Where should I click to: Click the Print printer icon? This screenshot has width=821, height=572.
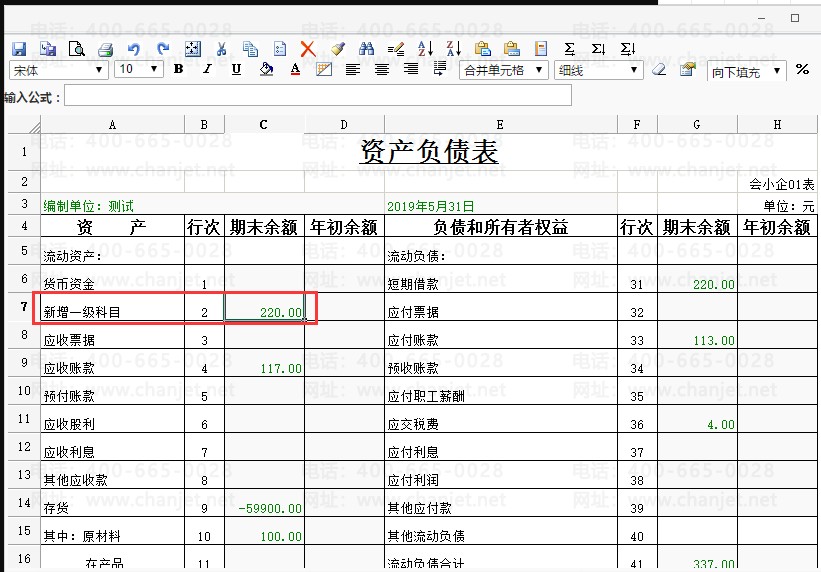point(106,49)
